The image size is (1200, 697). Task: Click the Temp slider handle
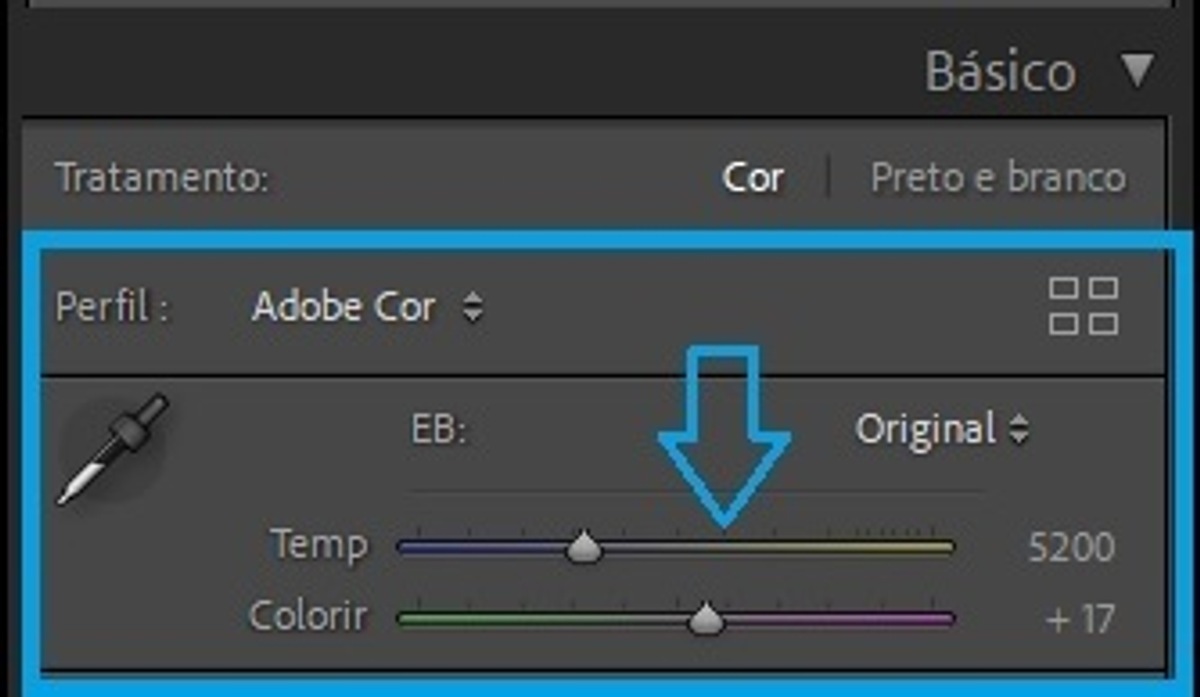584,548
